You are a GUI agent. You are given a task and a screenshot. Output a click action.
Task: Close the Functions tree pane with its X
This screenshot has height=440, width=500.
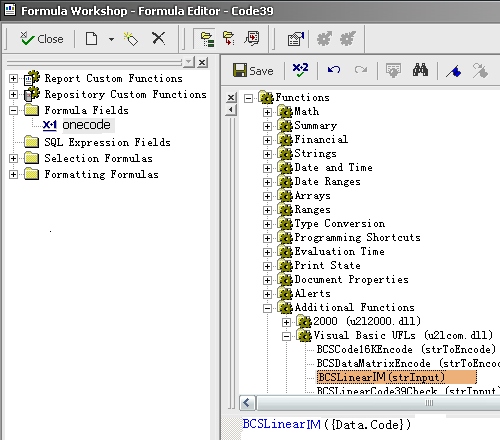(x=231, y=98)
